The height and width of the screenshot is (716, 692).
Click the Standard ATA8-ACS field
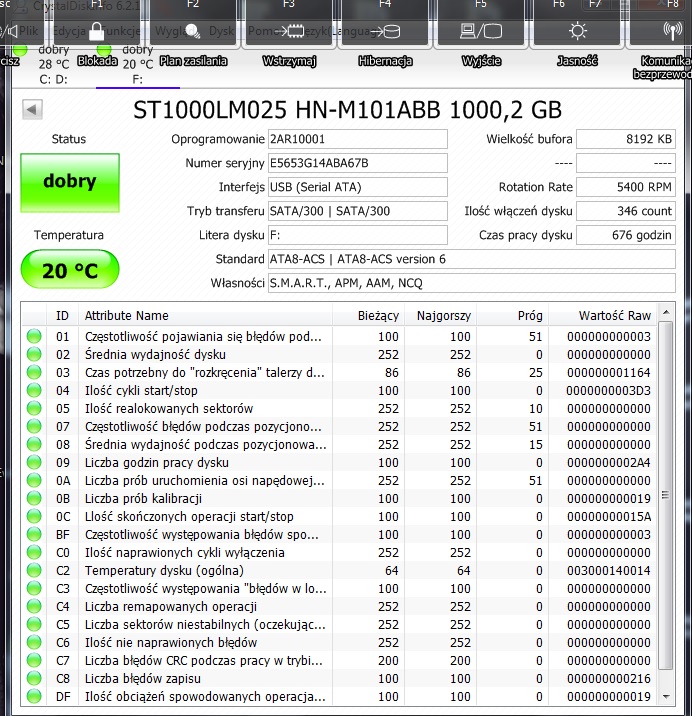(x=472, y=259)
